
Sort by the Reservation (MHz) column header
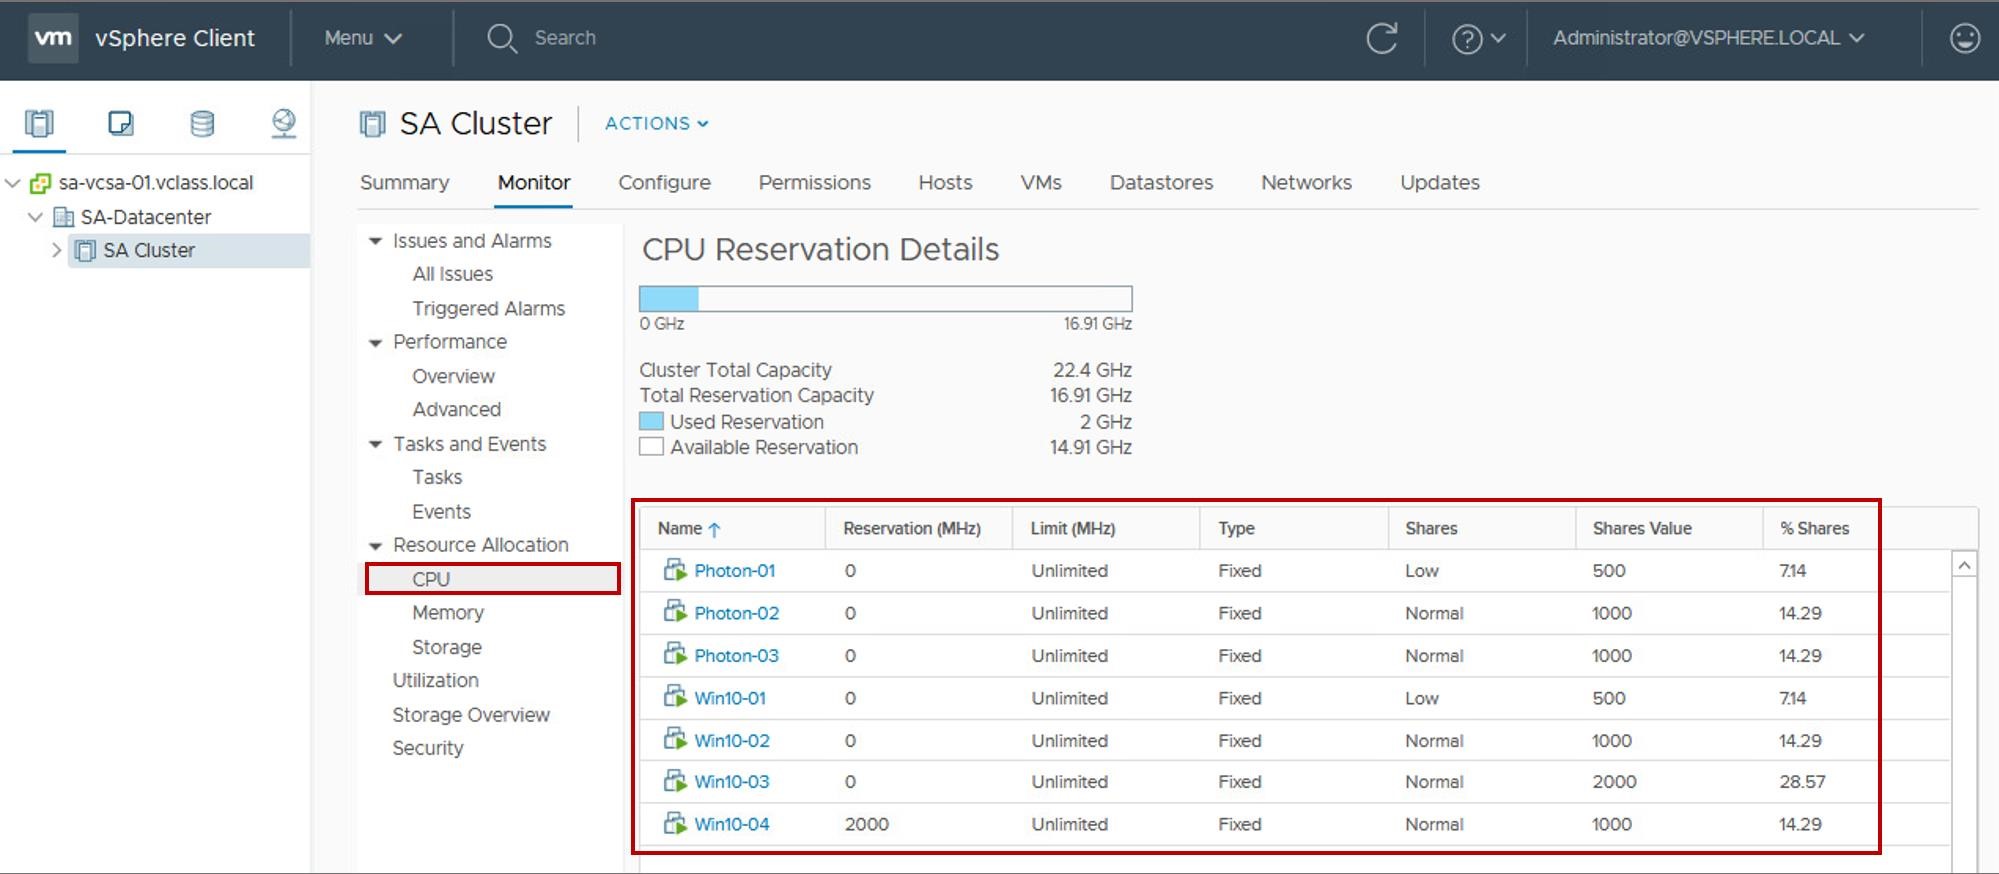[x=912, y=528]
